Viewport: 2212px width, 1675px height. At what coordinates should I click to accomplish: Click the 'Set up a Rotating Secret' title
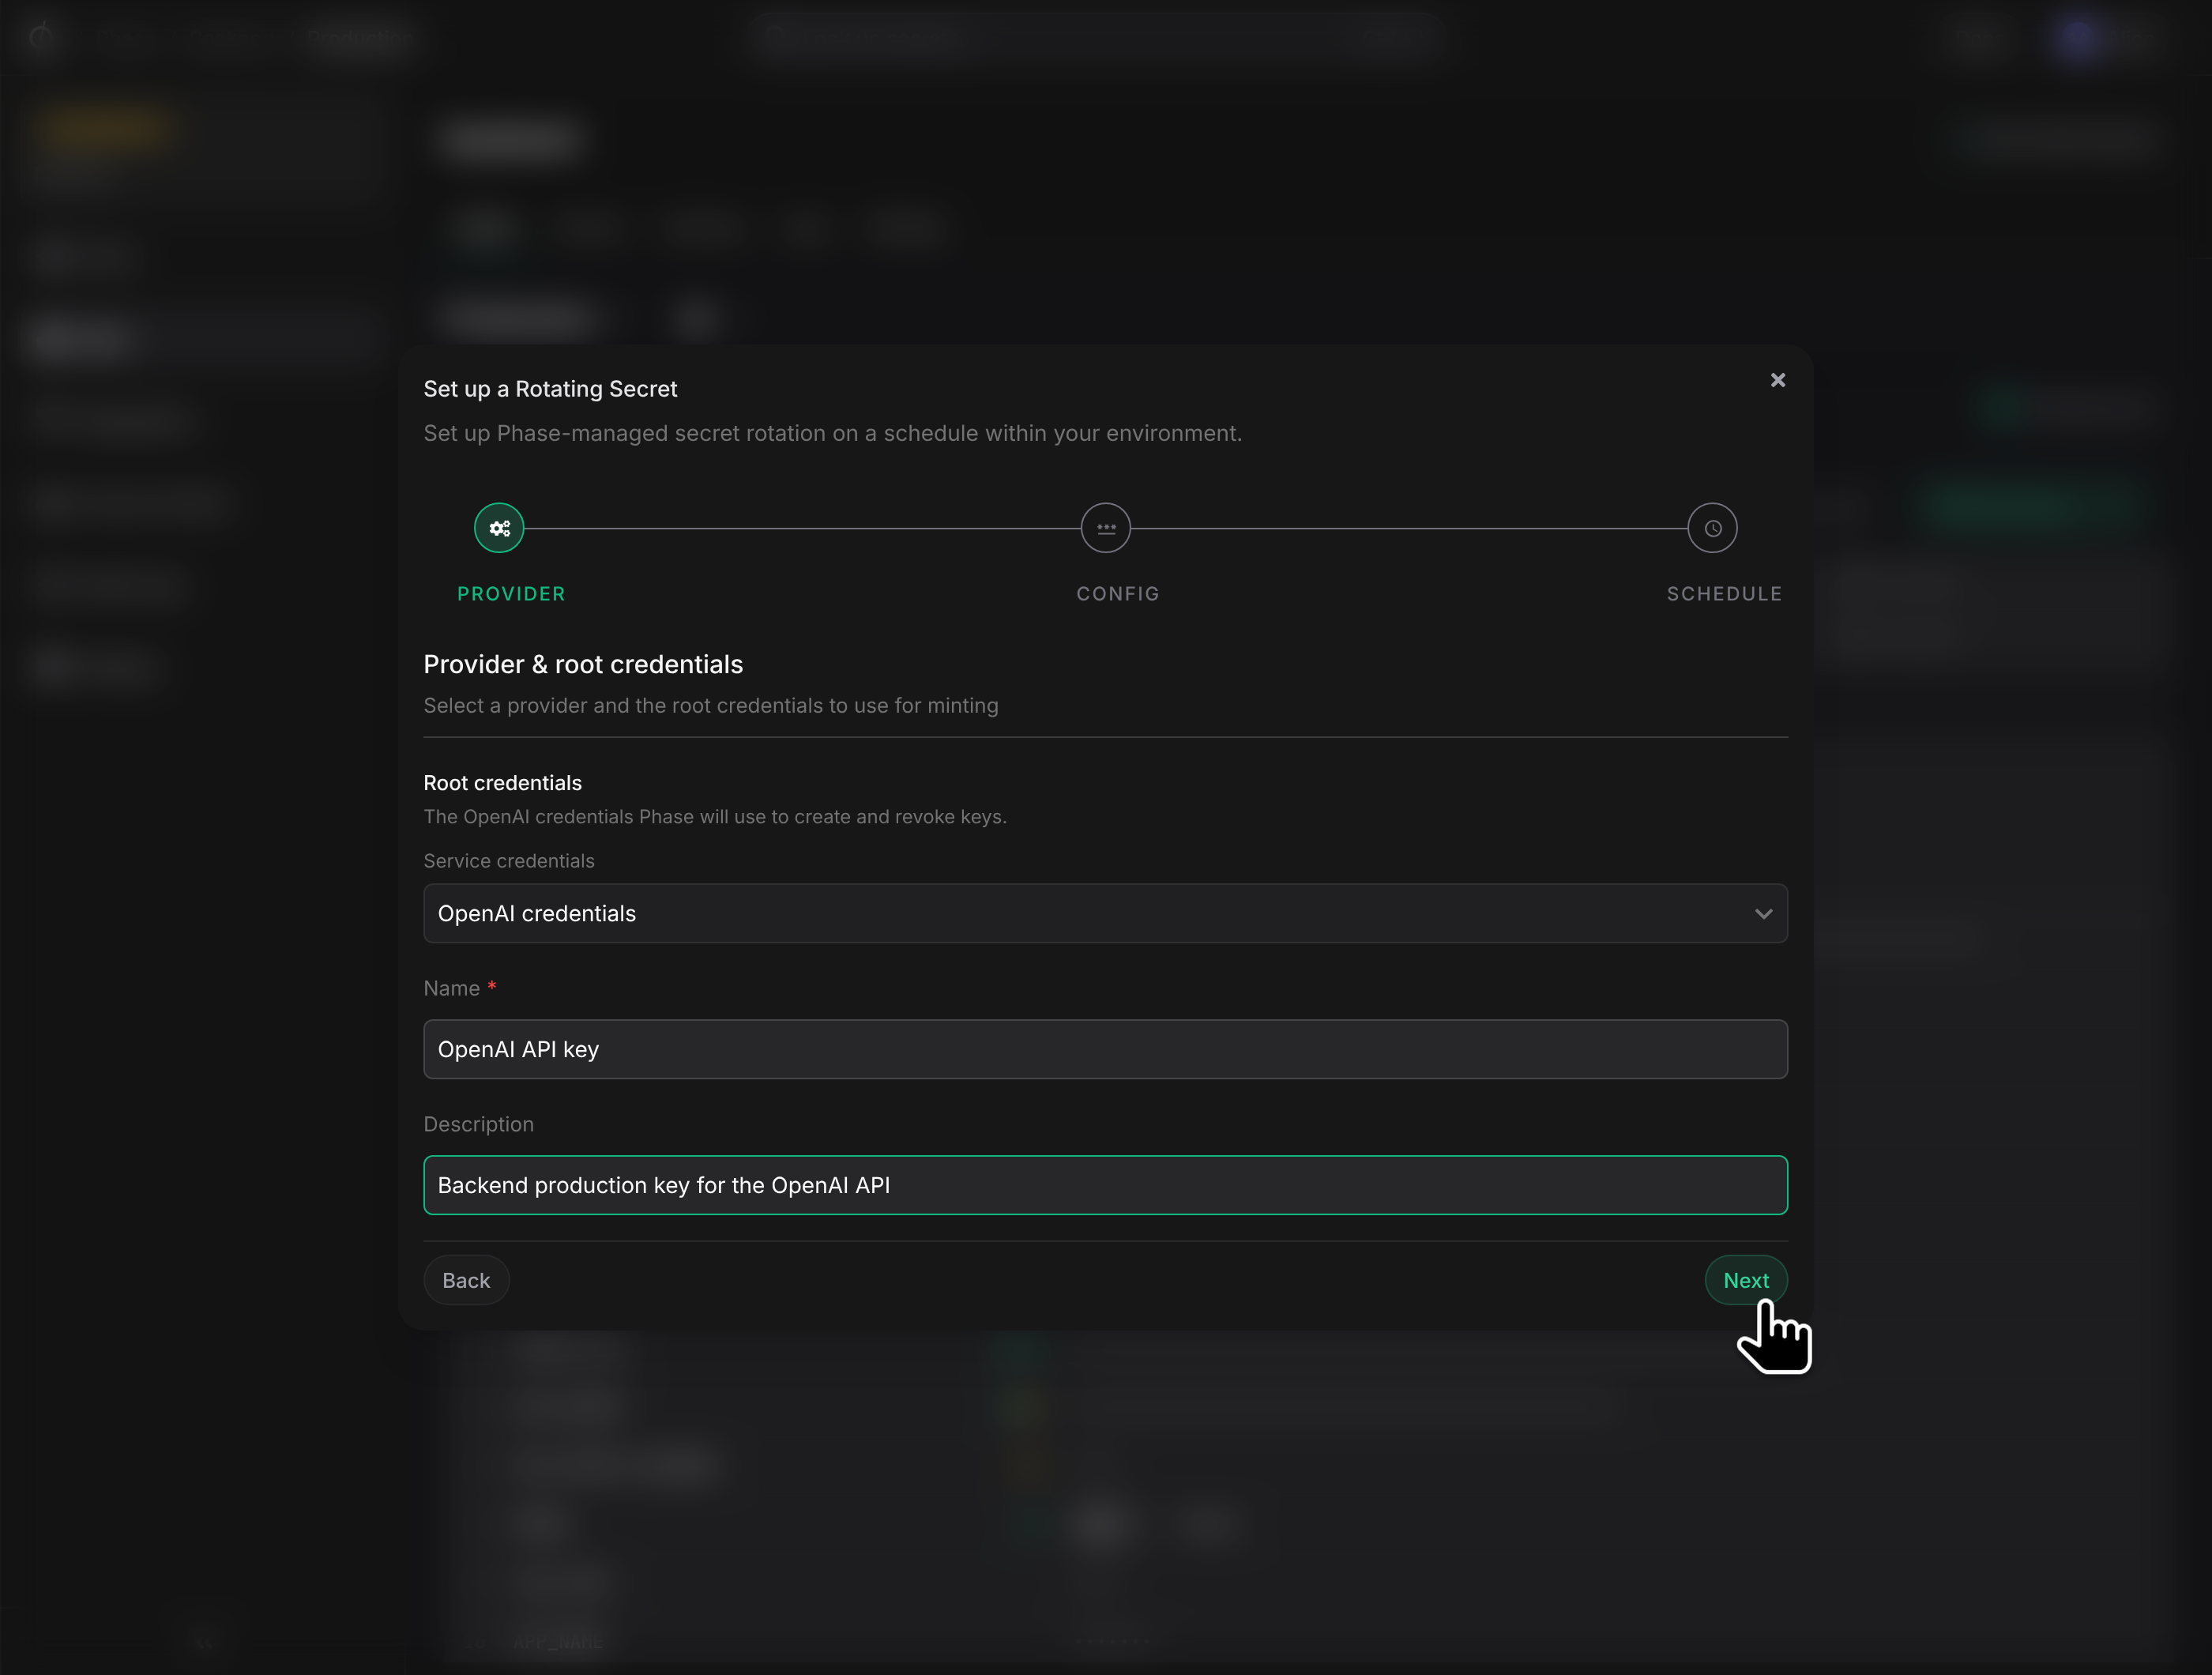pos(550,389)
